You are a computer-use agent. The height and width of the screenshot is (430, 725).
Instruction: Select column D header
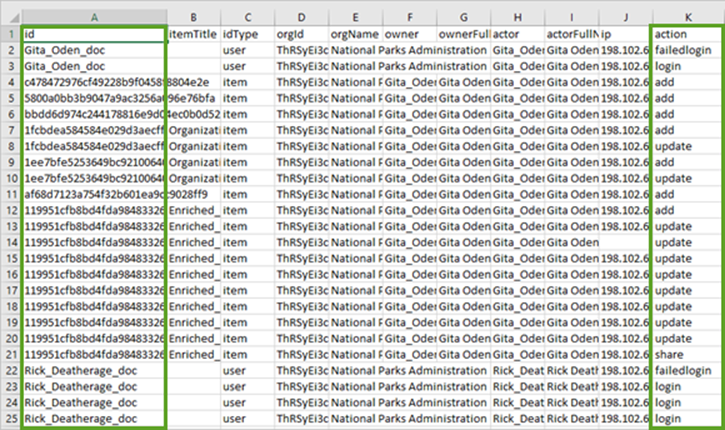pos(301,18)
